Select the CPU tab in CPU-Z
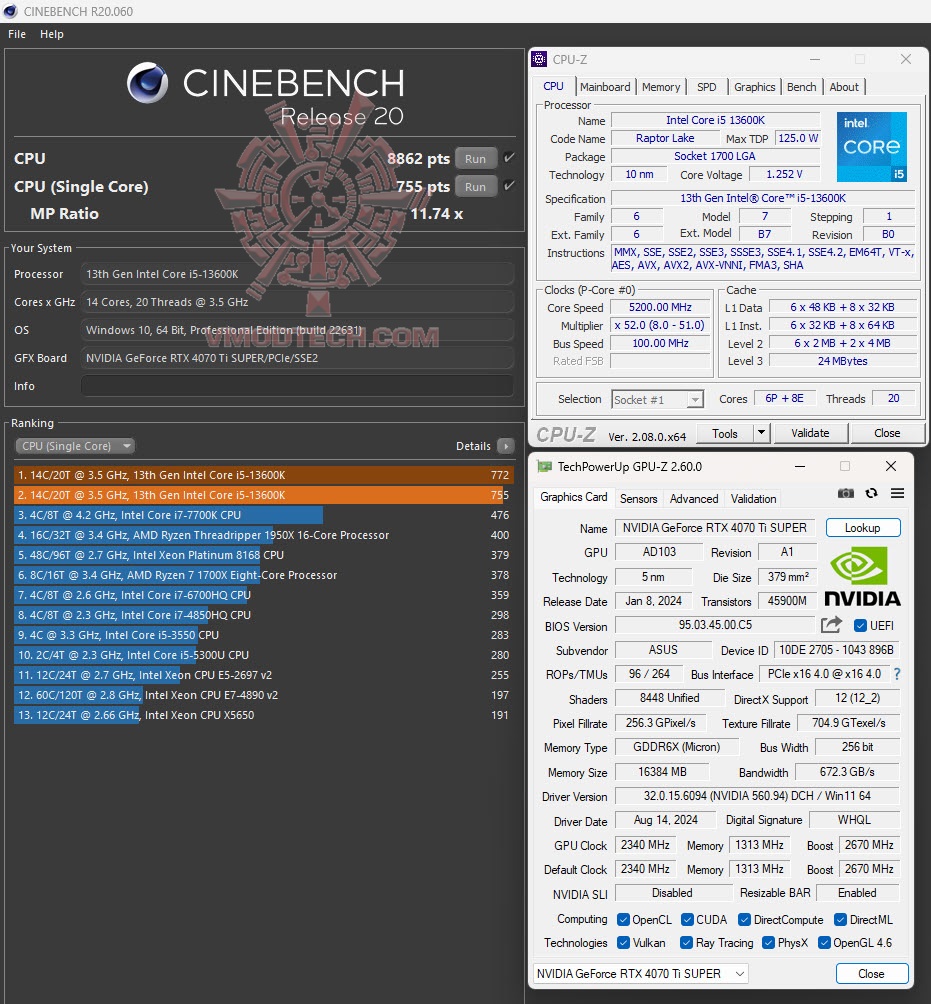Image resolution: width=931 pixels, height=1004 pixels. 553,86
